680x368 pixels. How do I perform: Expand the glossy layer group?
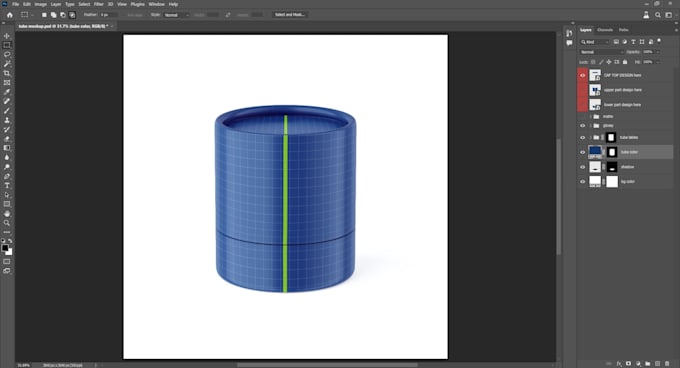[590, 126]
